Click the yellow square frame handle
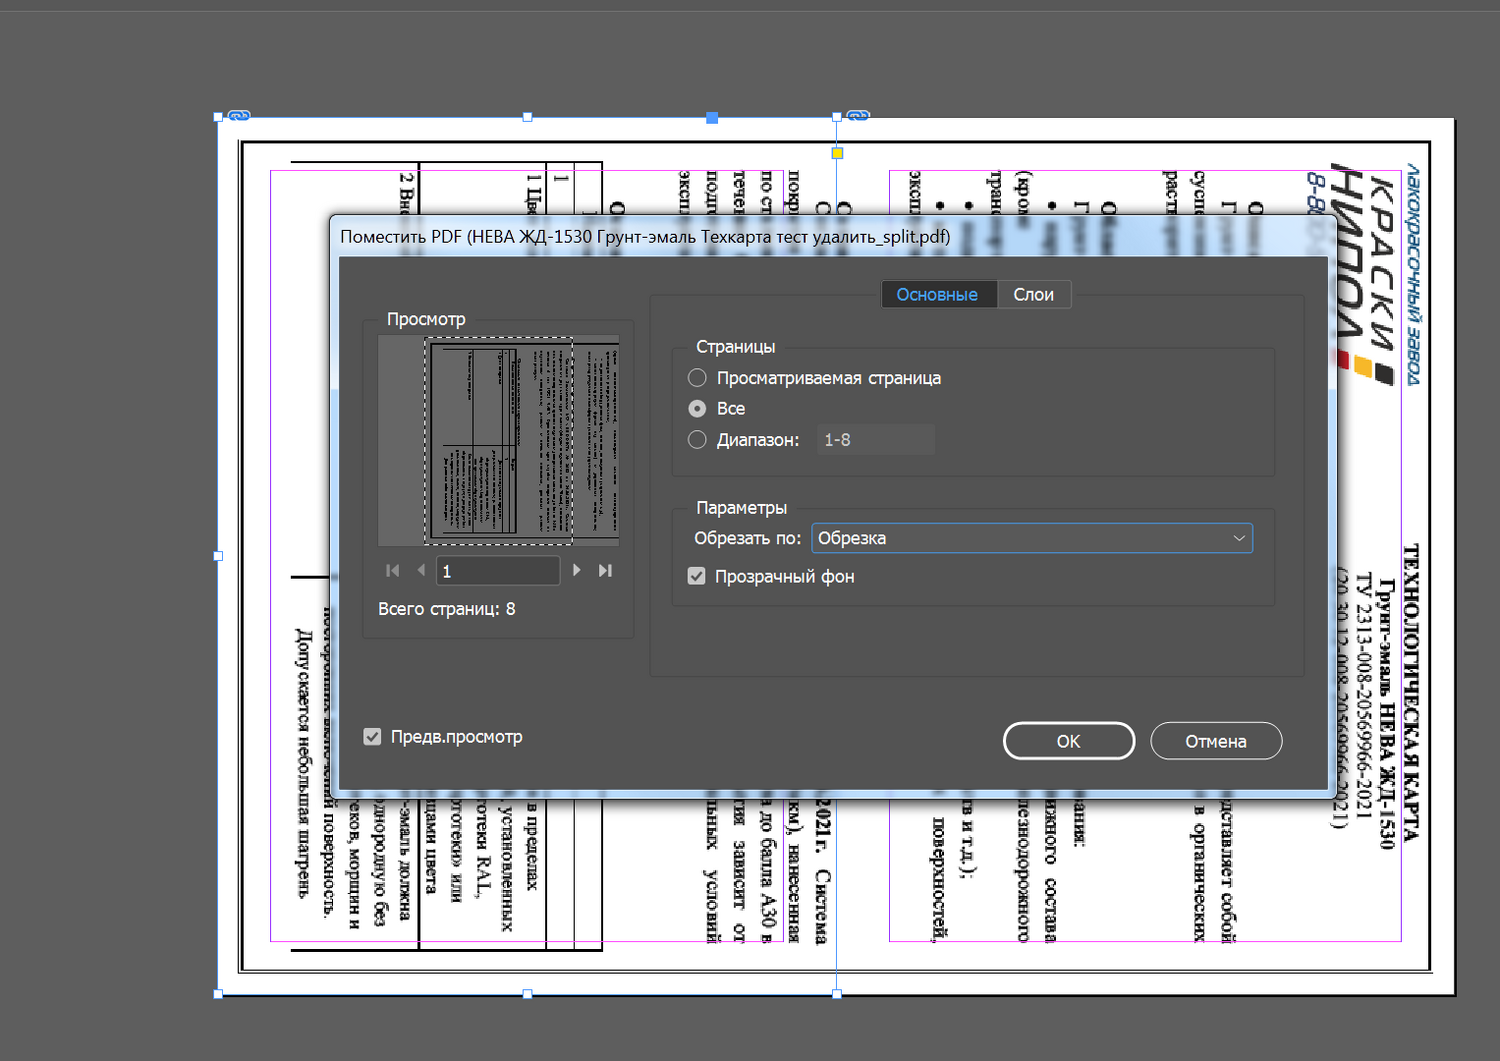This screenshot has height=1061, width=1500. [x=838, y=153]
